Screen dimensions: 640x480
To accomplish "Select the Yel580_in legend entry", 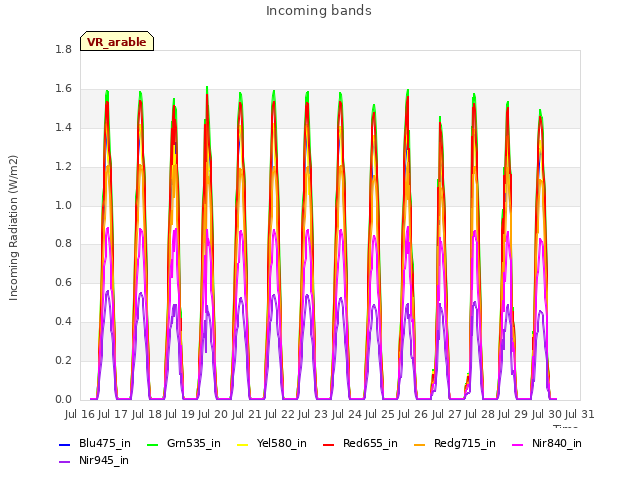I will click(x=272, y=443).
